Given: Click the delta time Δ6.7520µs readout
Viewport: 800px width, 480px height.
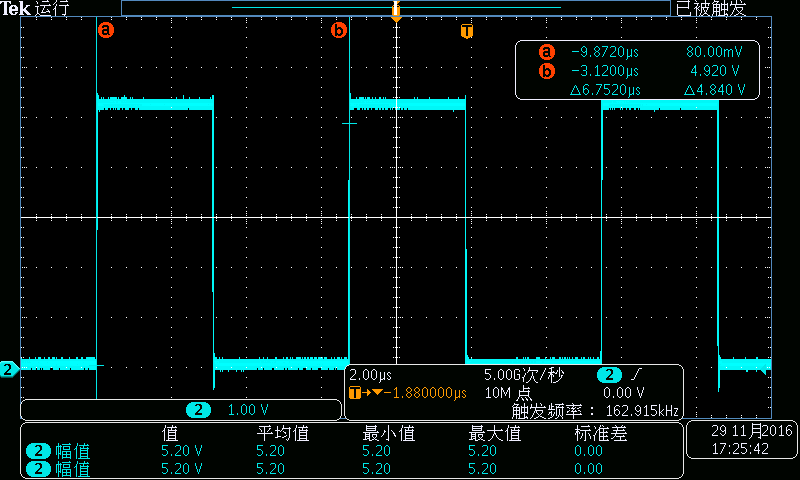Looking at the screenshot, I should pos(605,90).
